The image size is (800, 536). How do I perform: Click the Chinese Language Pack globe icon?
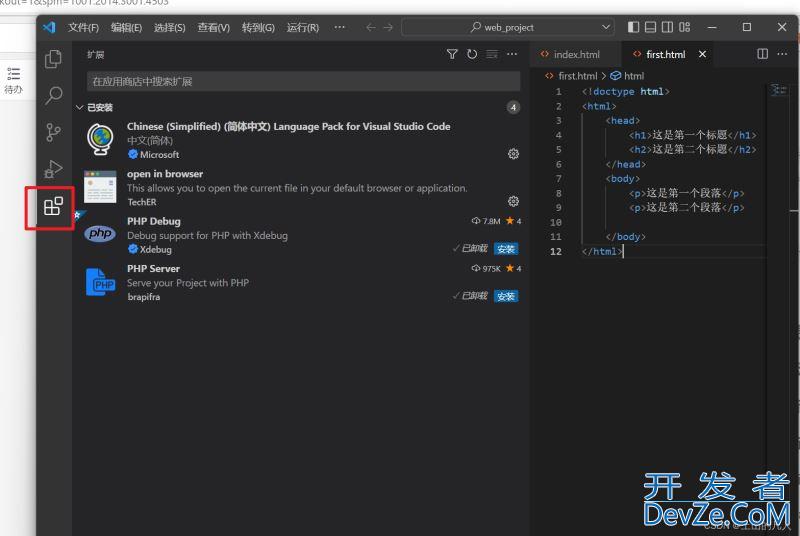100,139
